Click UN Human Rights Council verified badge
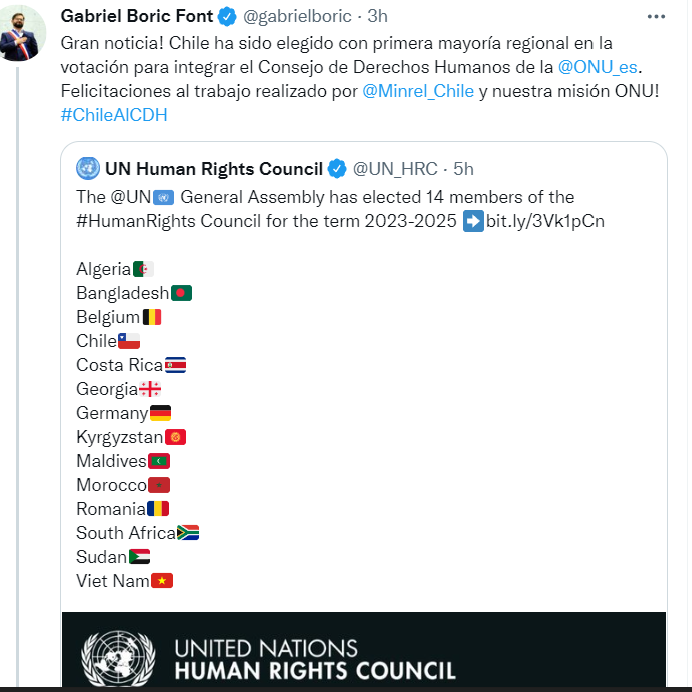 [338, 169]
